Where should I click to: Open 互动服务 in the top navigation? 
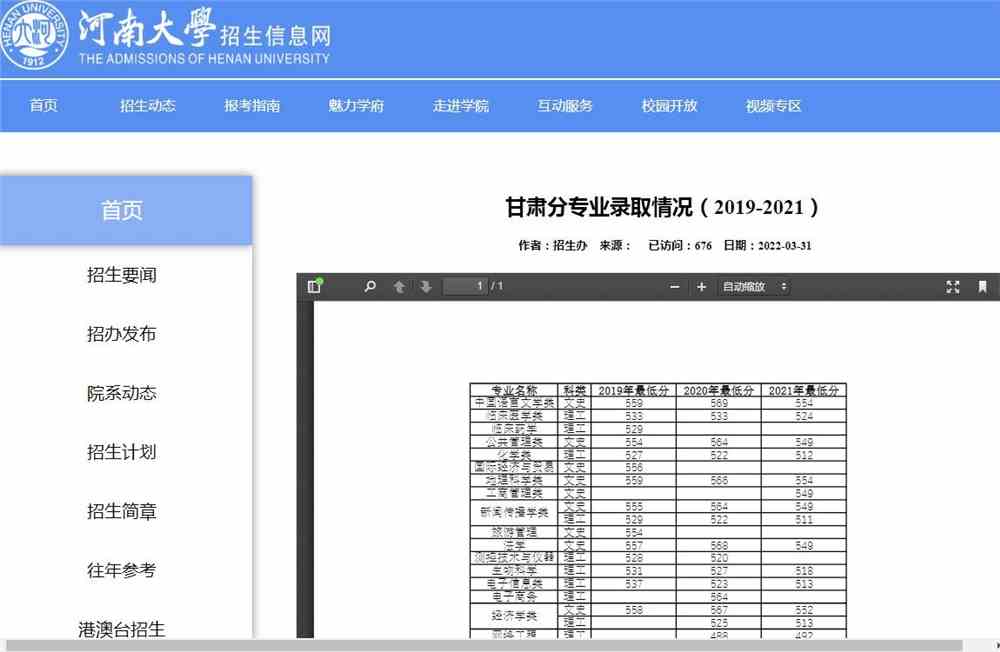[565, 106]
